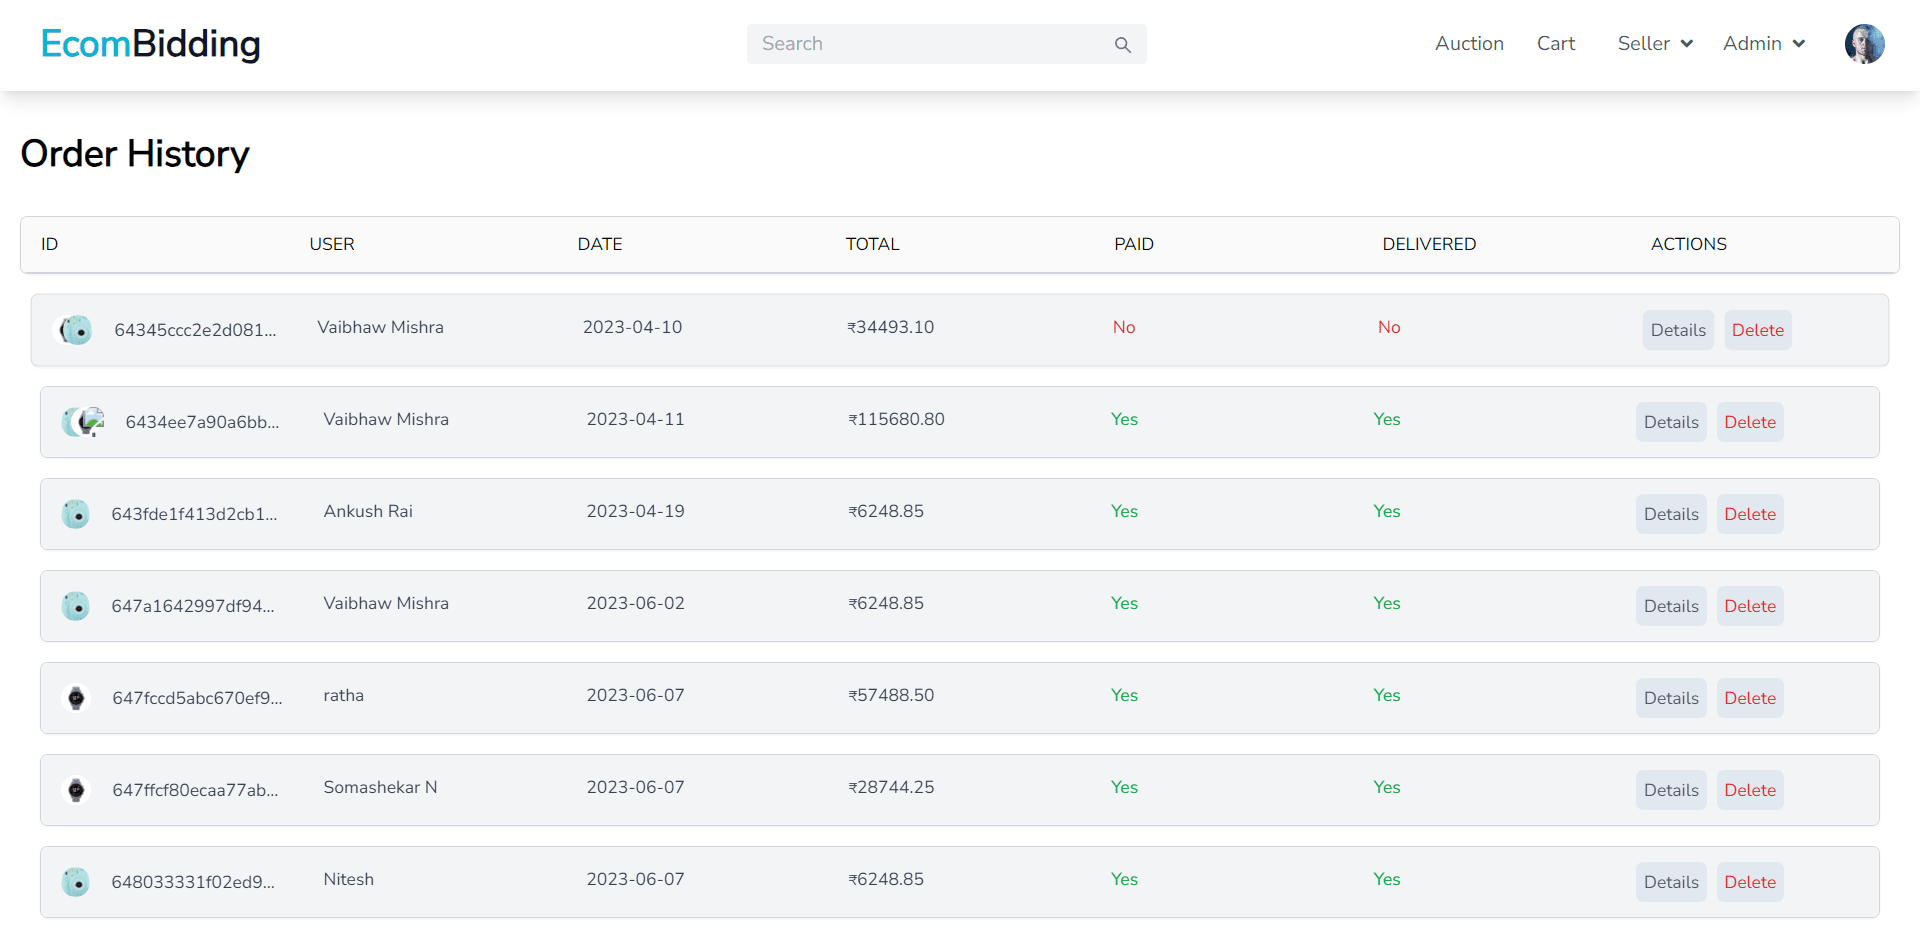The image size is (1920, 928).
Task: Delete ratha's order
Action: pos(1750,698)
